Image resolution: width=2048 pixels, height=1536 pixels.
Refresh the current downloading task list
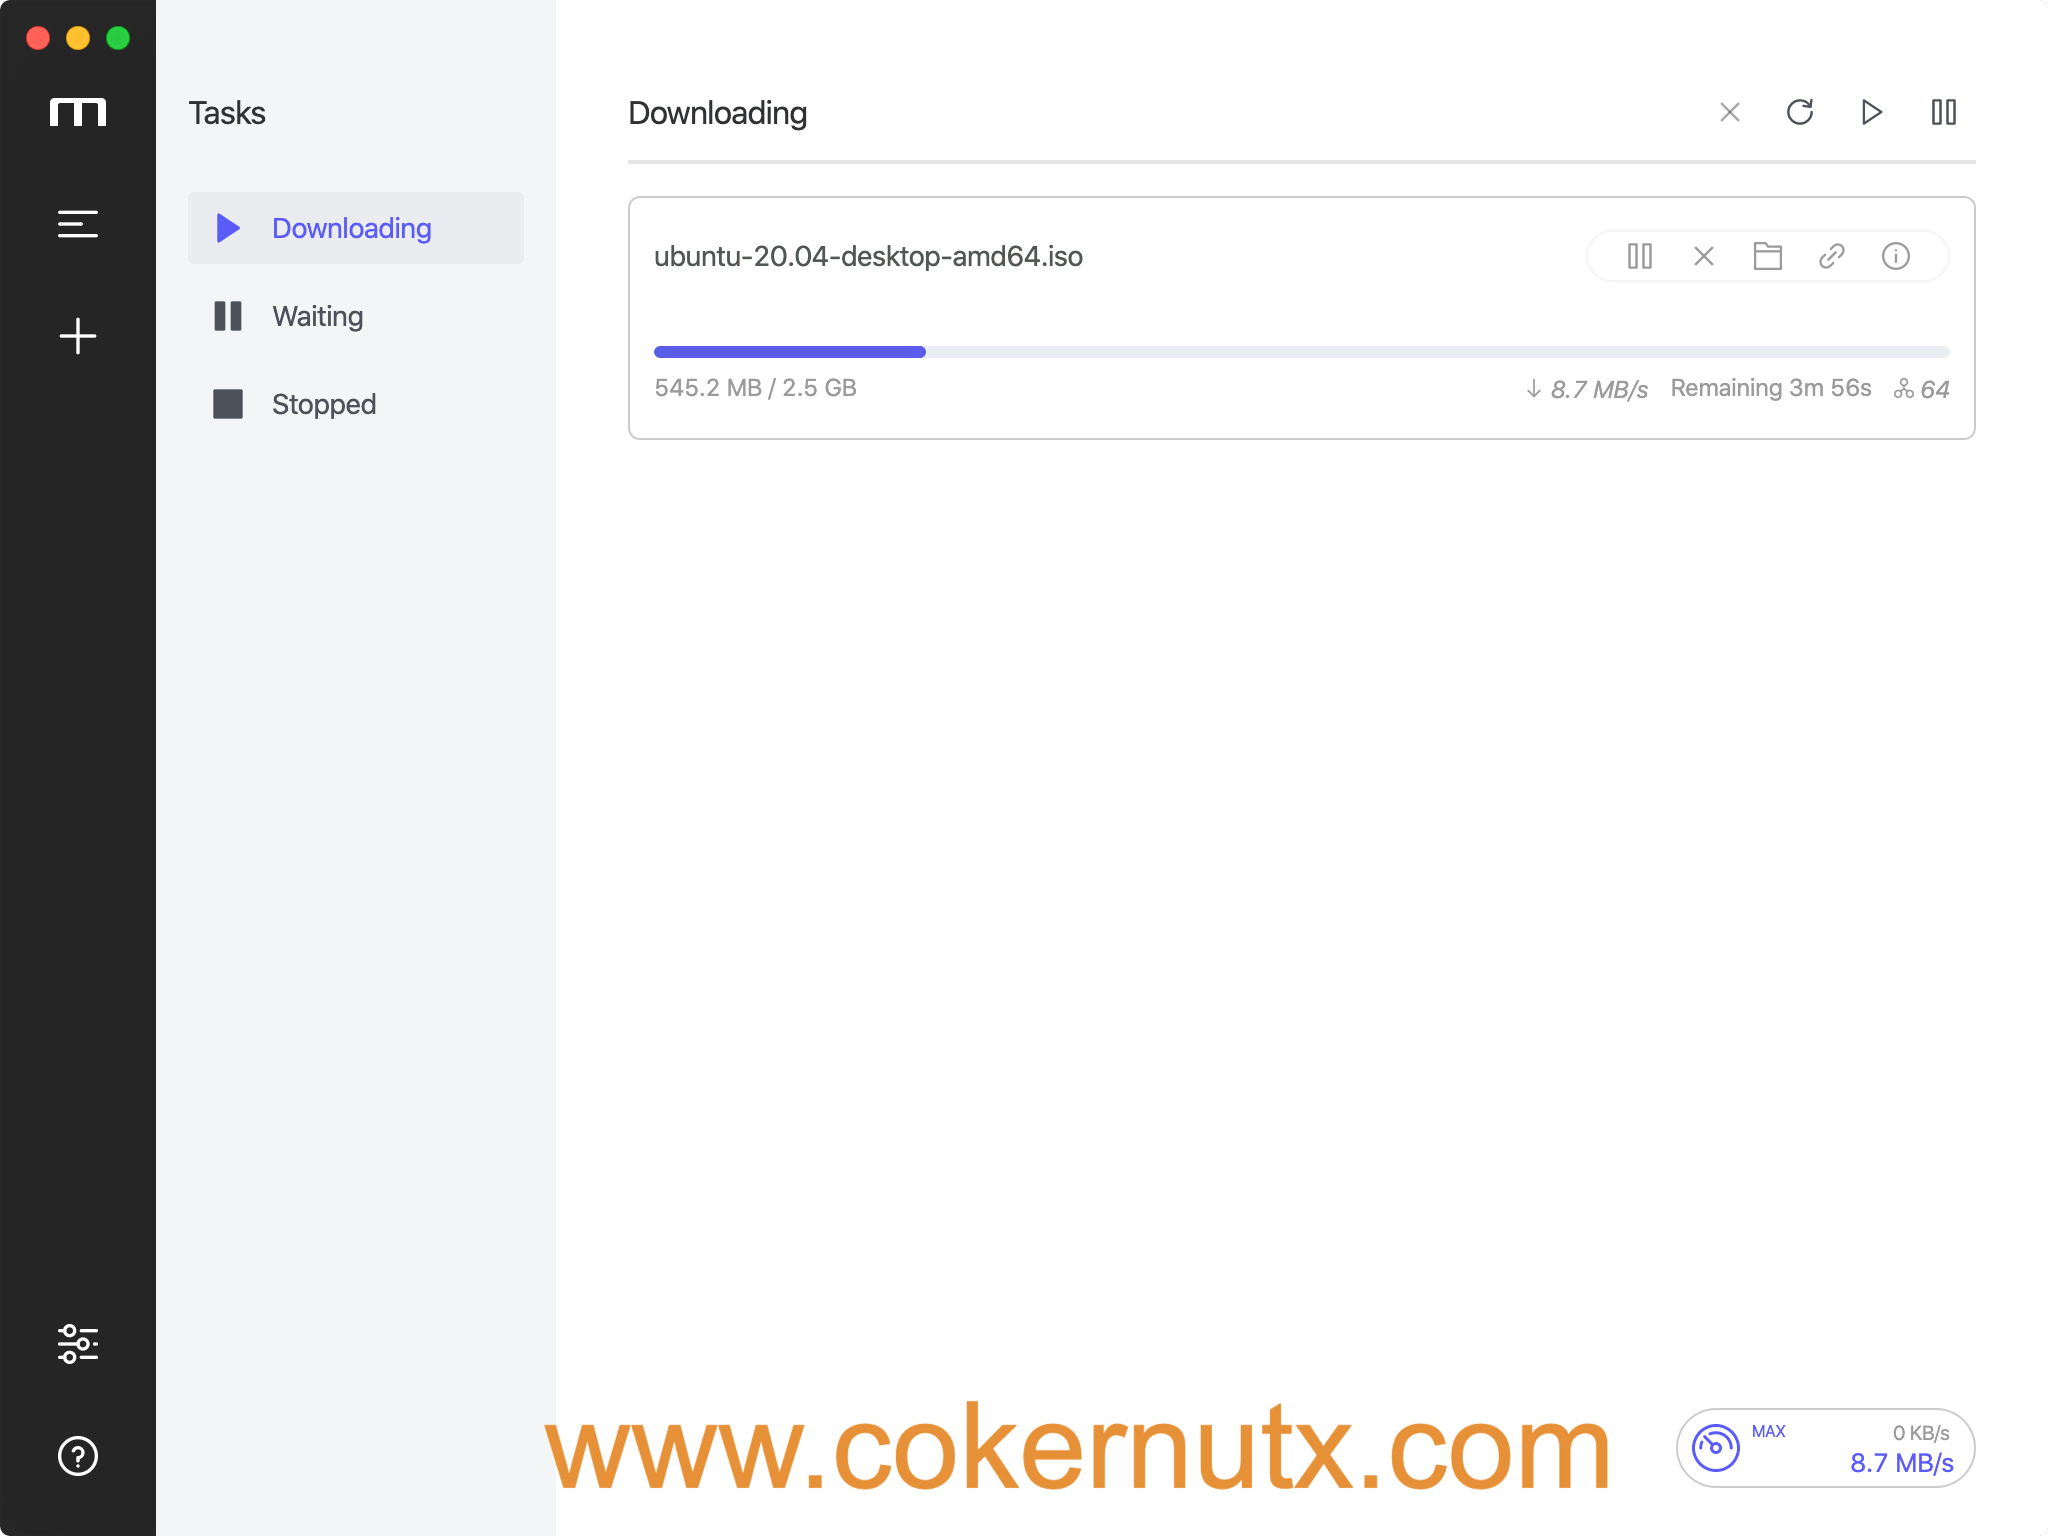pos(1801,111)
